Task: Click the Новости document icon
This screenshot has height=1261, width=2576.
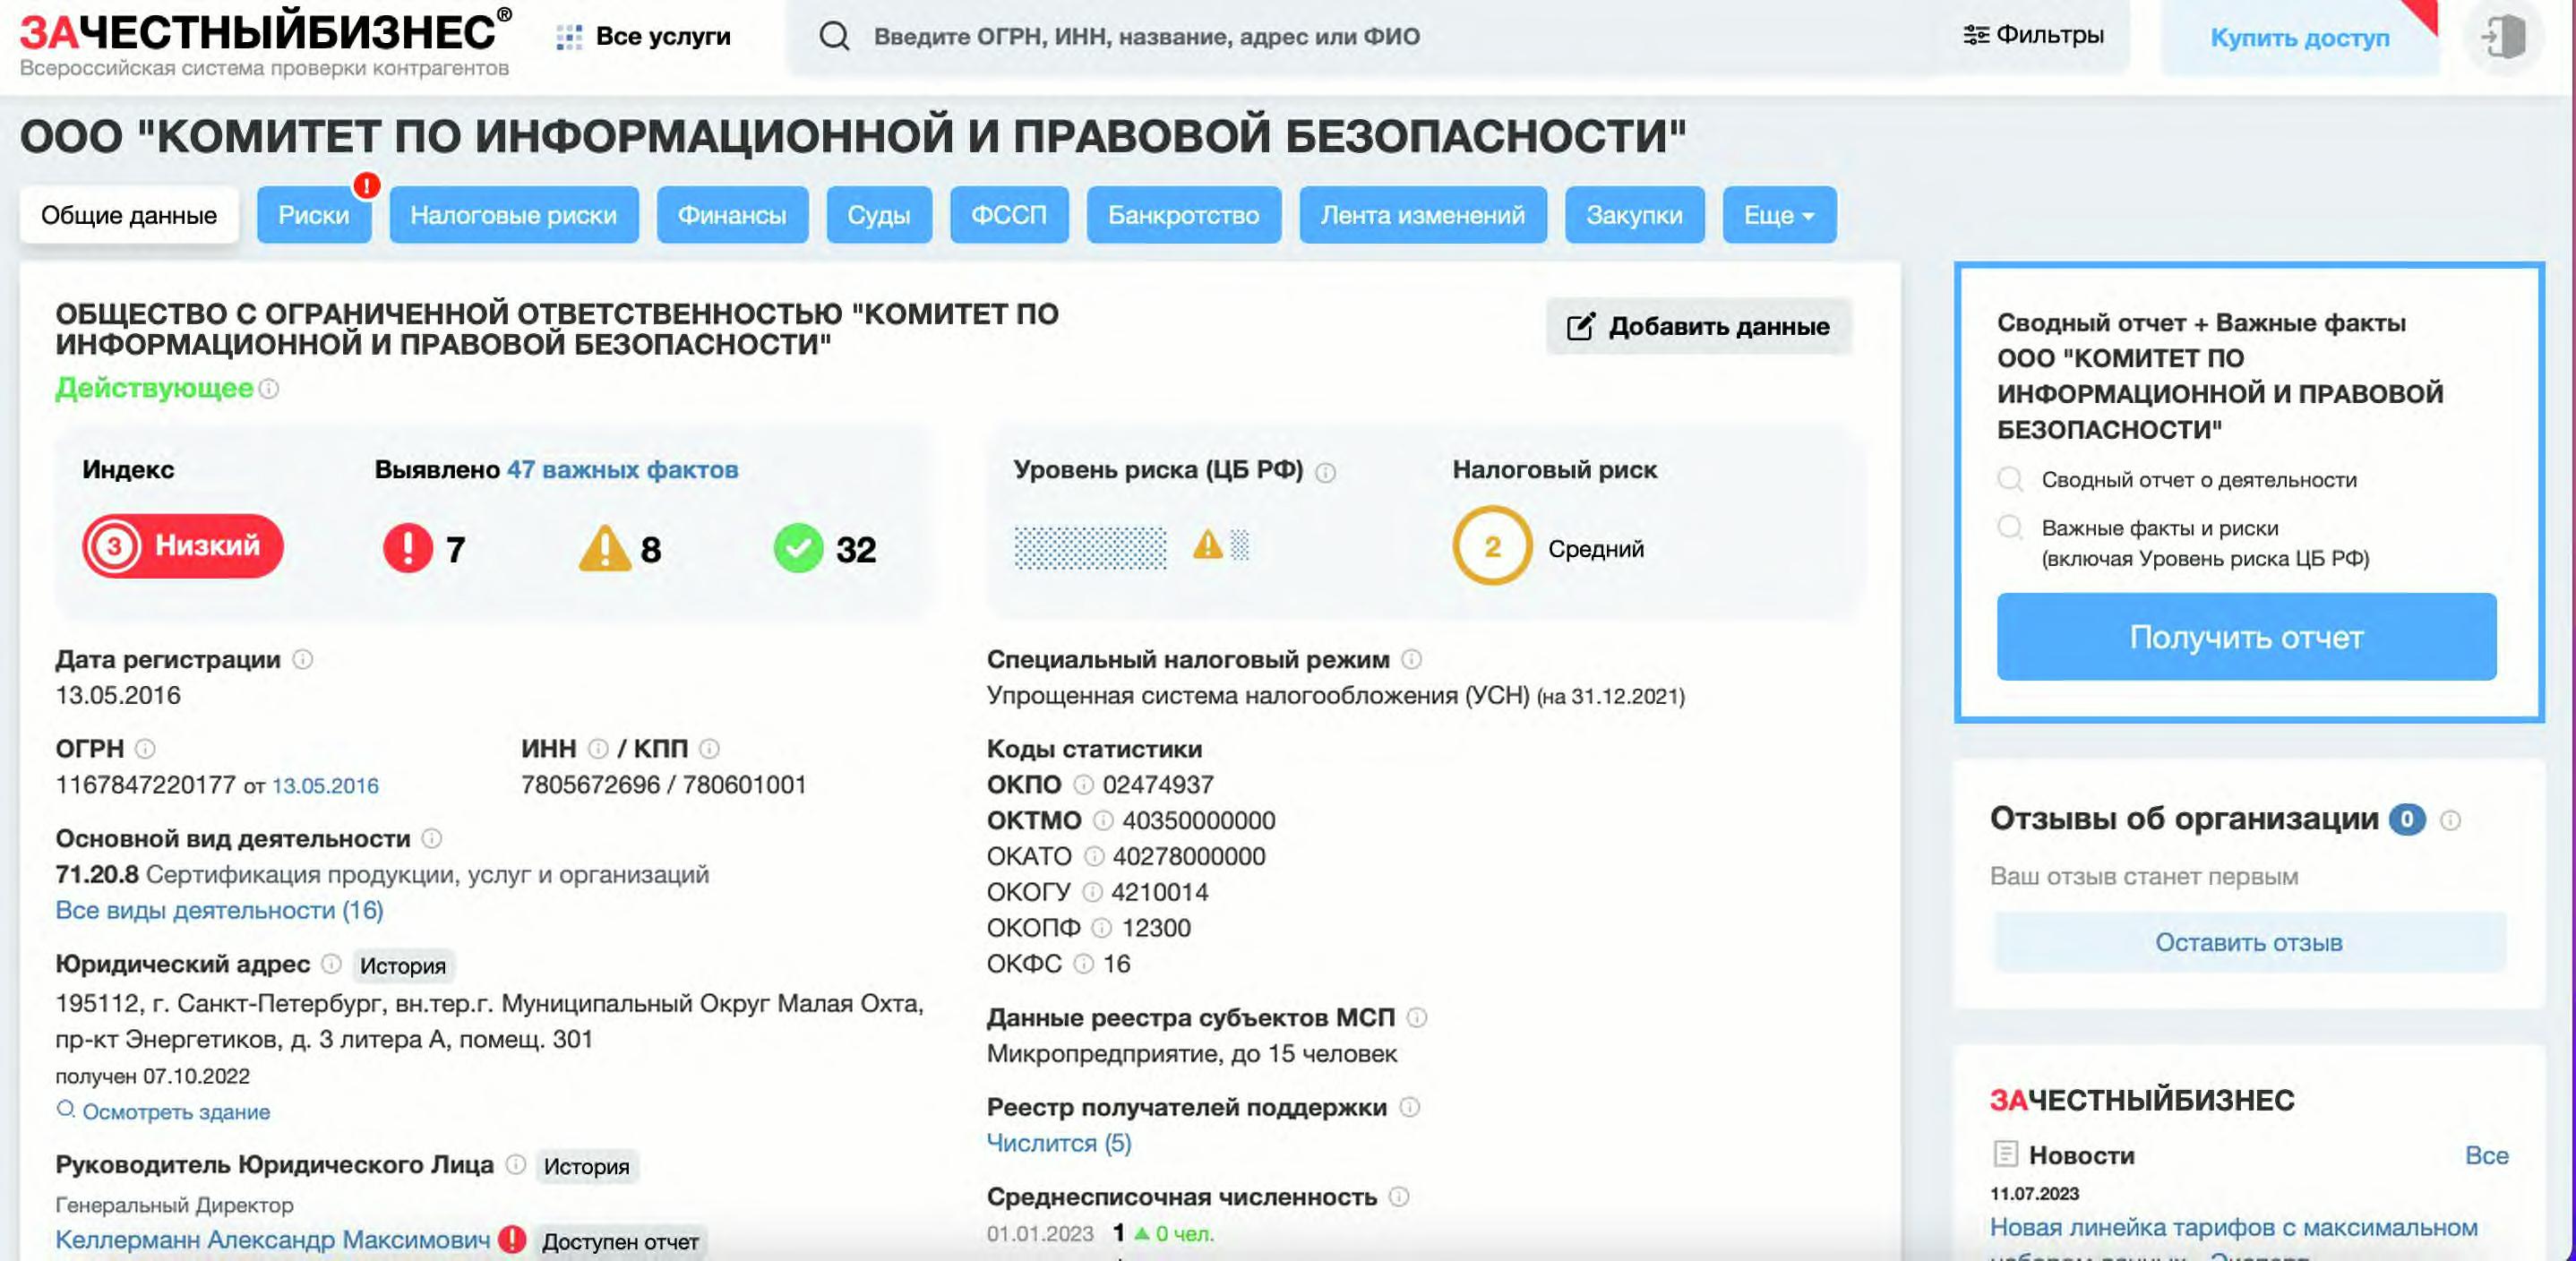Action: pos(2005,1155)
